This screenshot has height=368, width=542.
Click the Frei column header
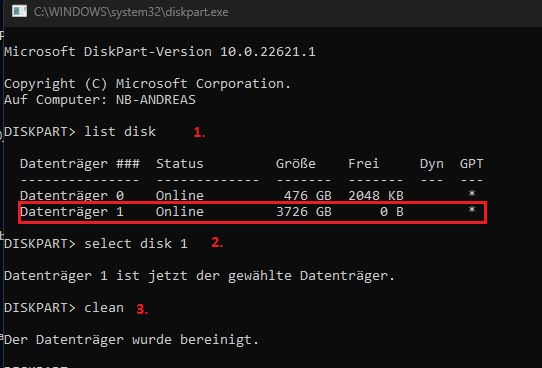[364, 164]
